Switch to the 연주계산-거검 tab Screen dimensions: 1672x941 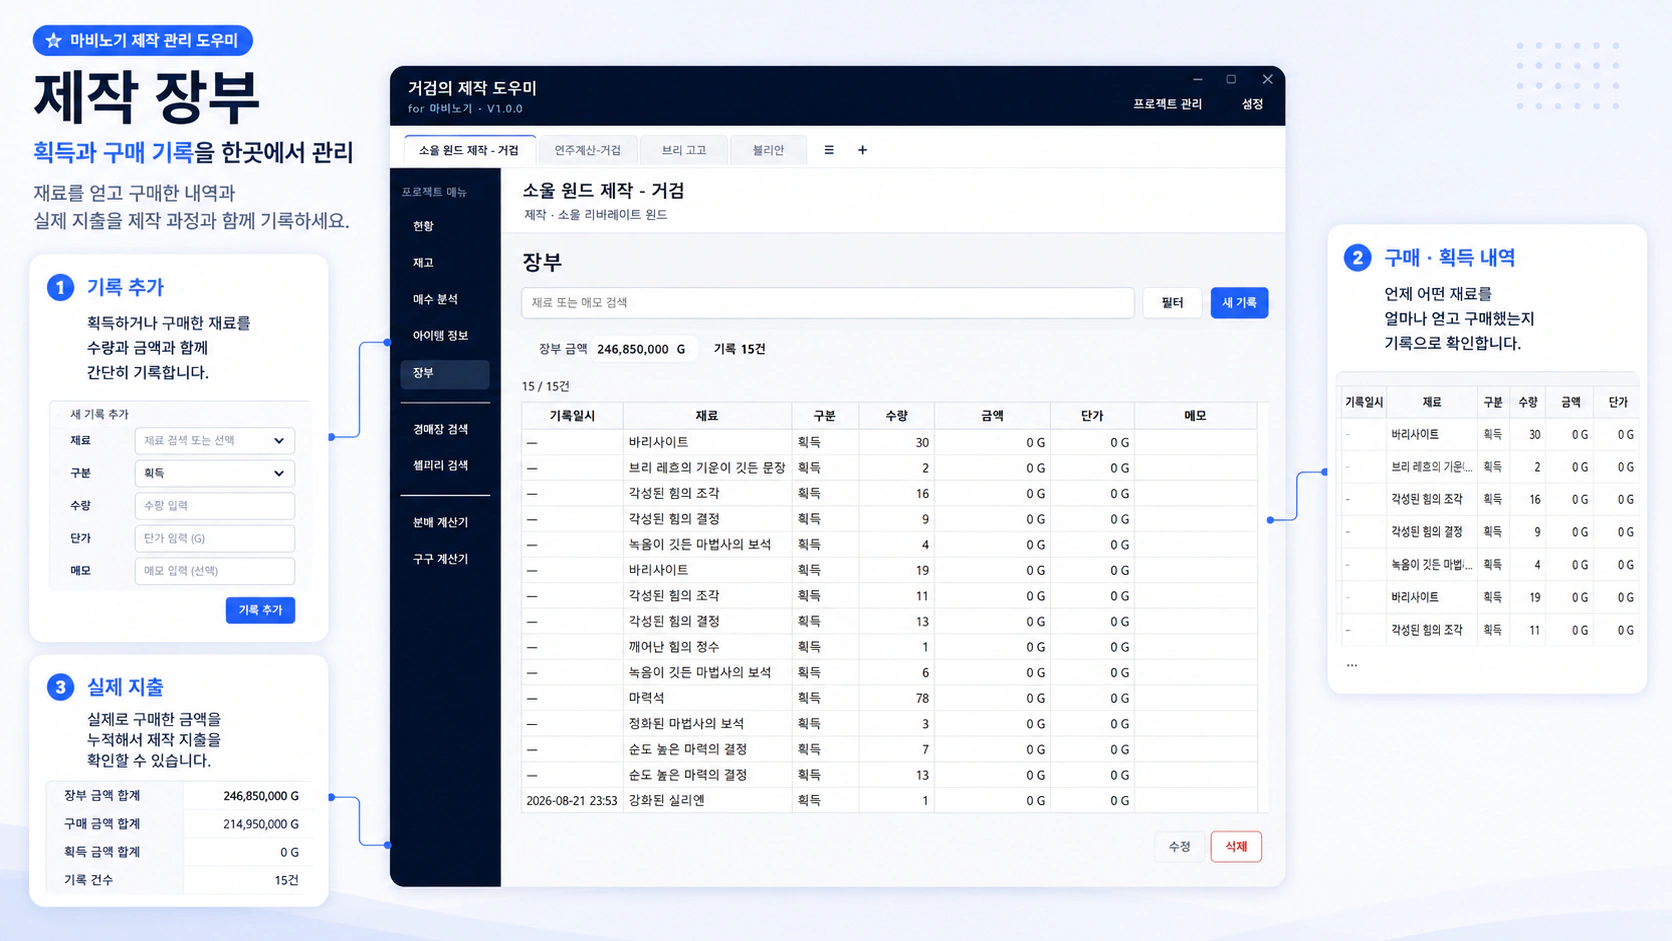[x=588, y=150]
